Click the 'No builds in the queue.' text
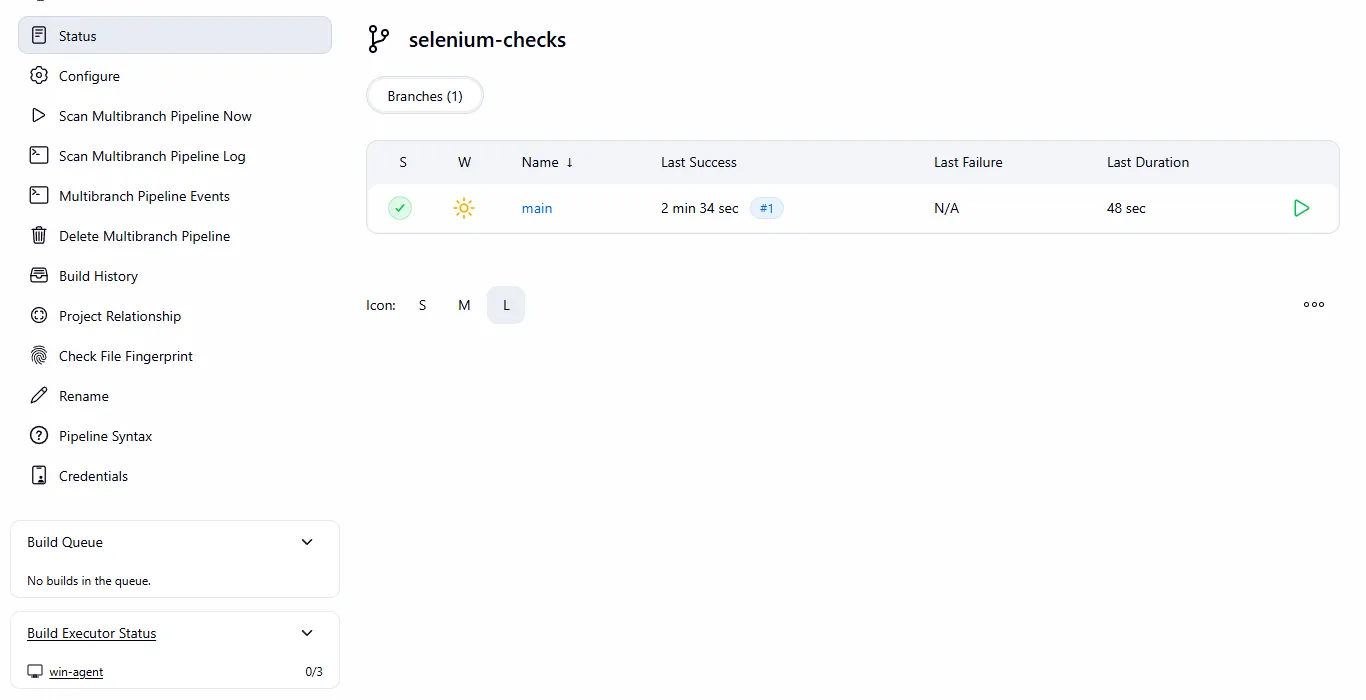Image resolution: width=1366 pixels, height=700 pixels. tap(89, 580)
